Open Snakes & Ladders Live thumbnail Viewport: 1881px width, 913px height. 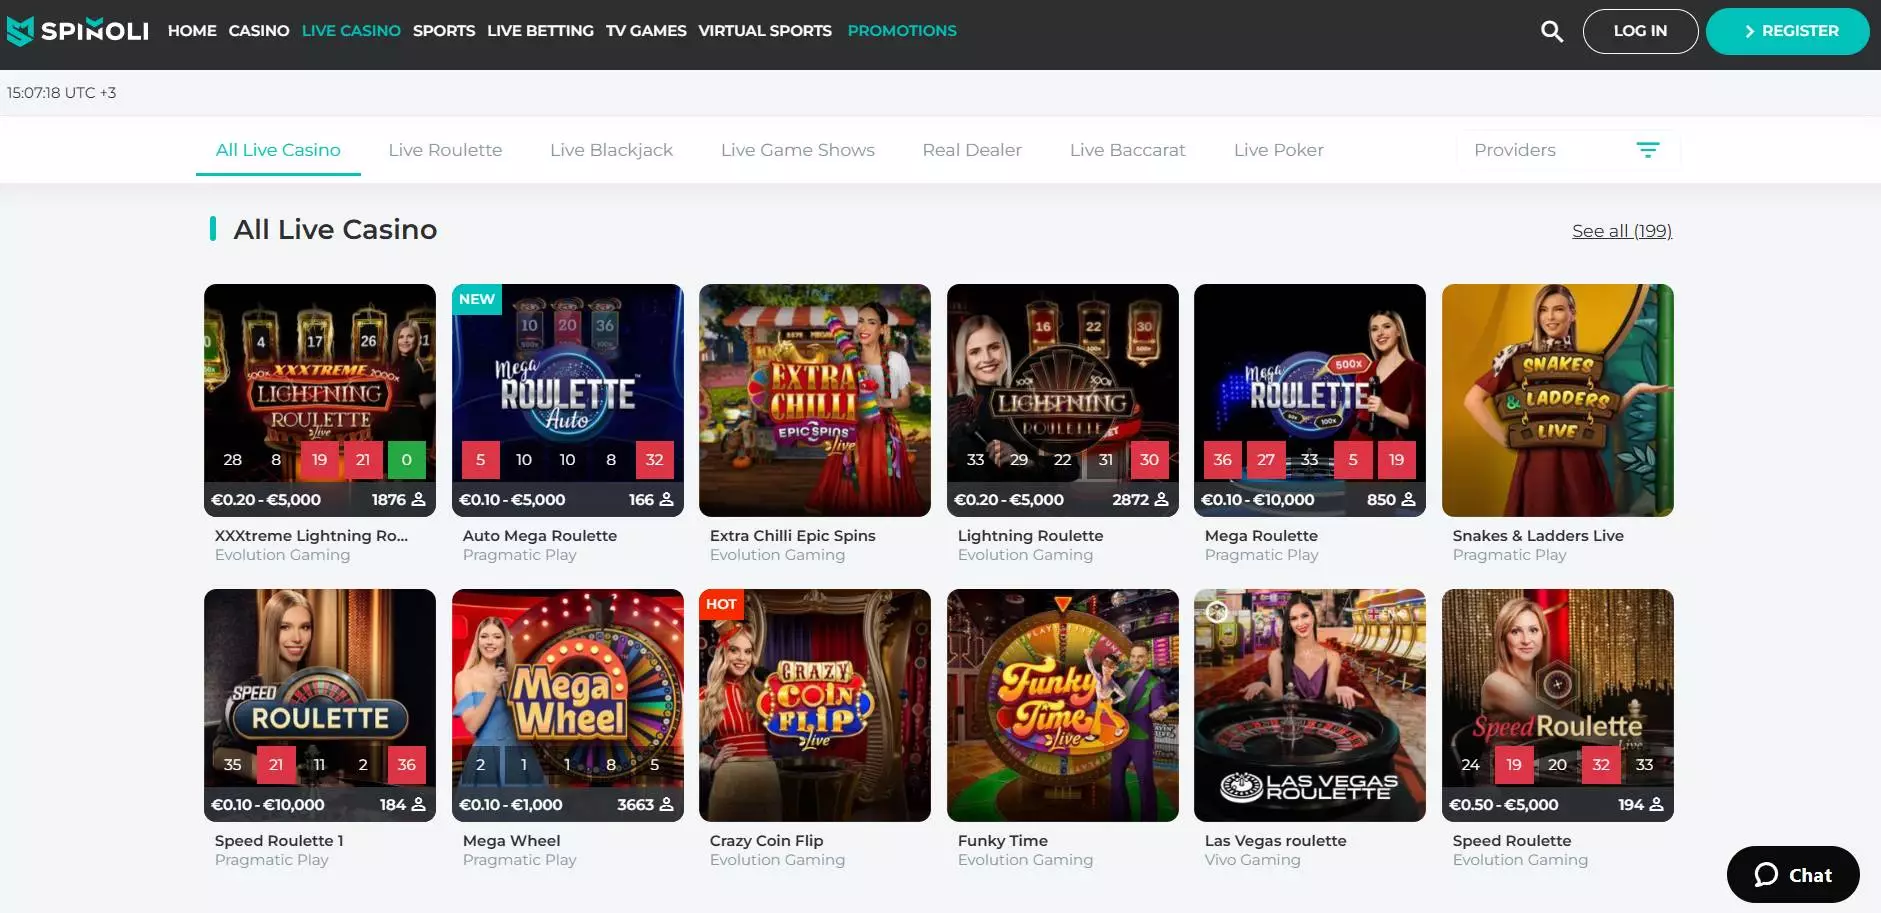click(1558, 400)
